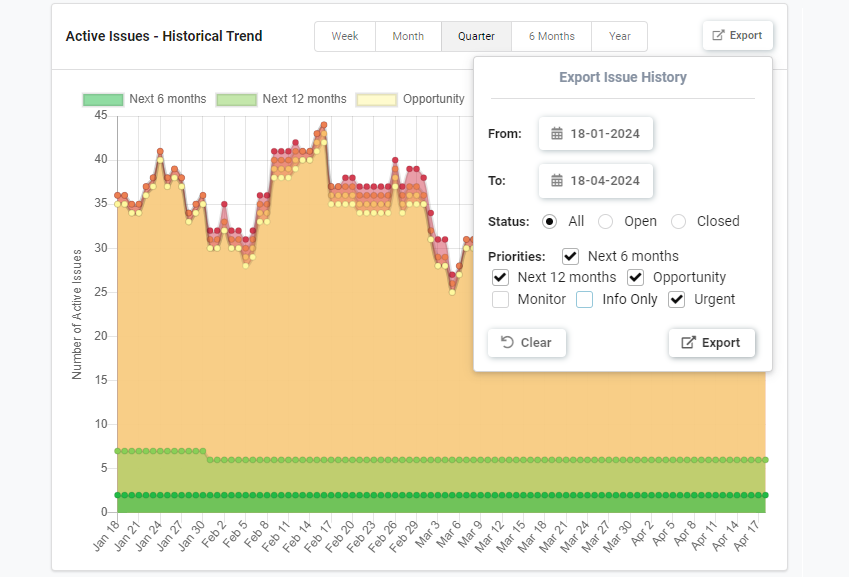Toggle Next 6 months legend swatch
Viewport: 849px width, 577px height.
click(103, 99)
